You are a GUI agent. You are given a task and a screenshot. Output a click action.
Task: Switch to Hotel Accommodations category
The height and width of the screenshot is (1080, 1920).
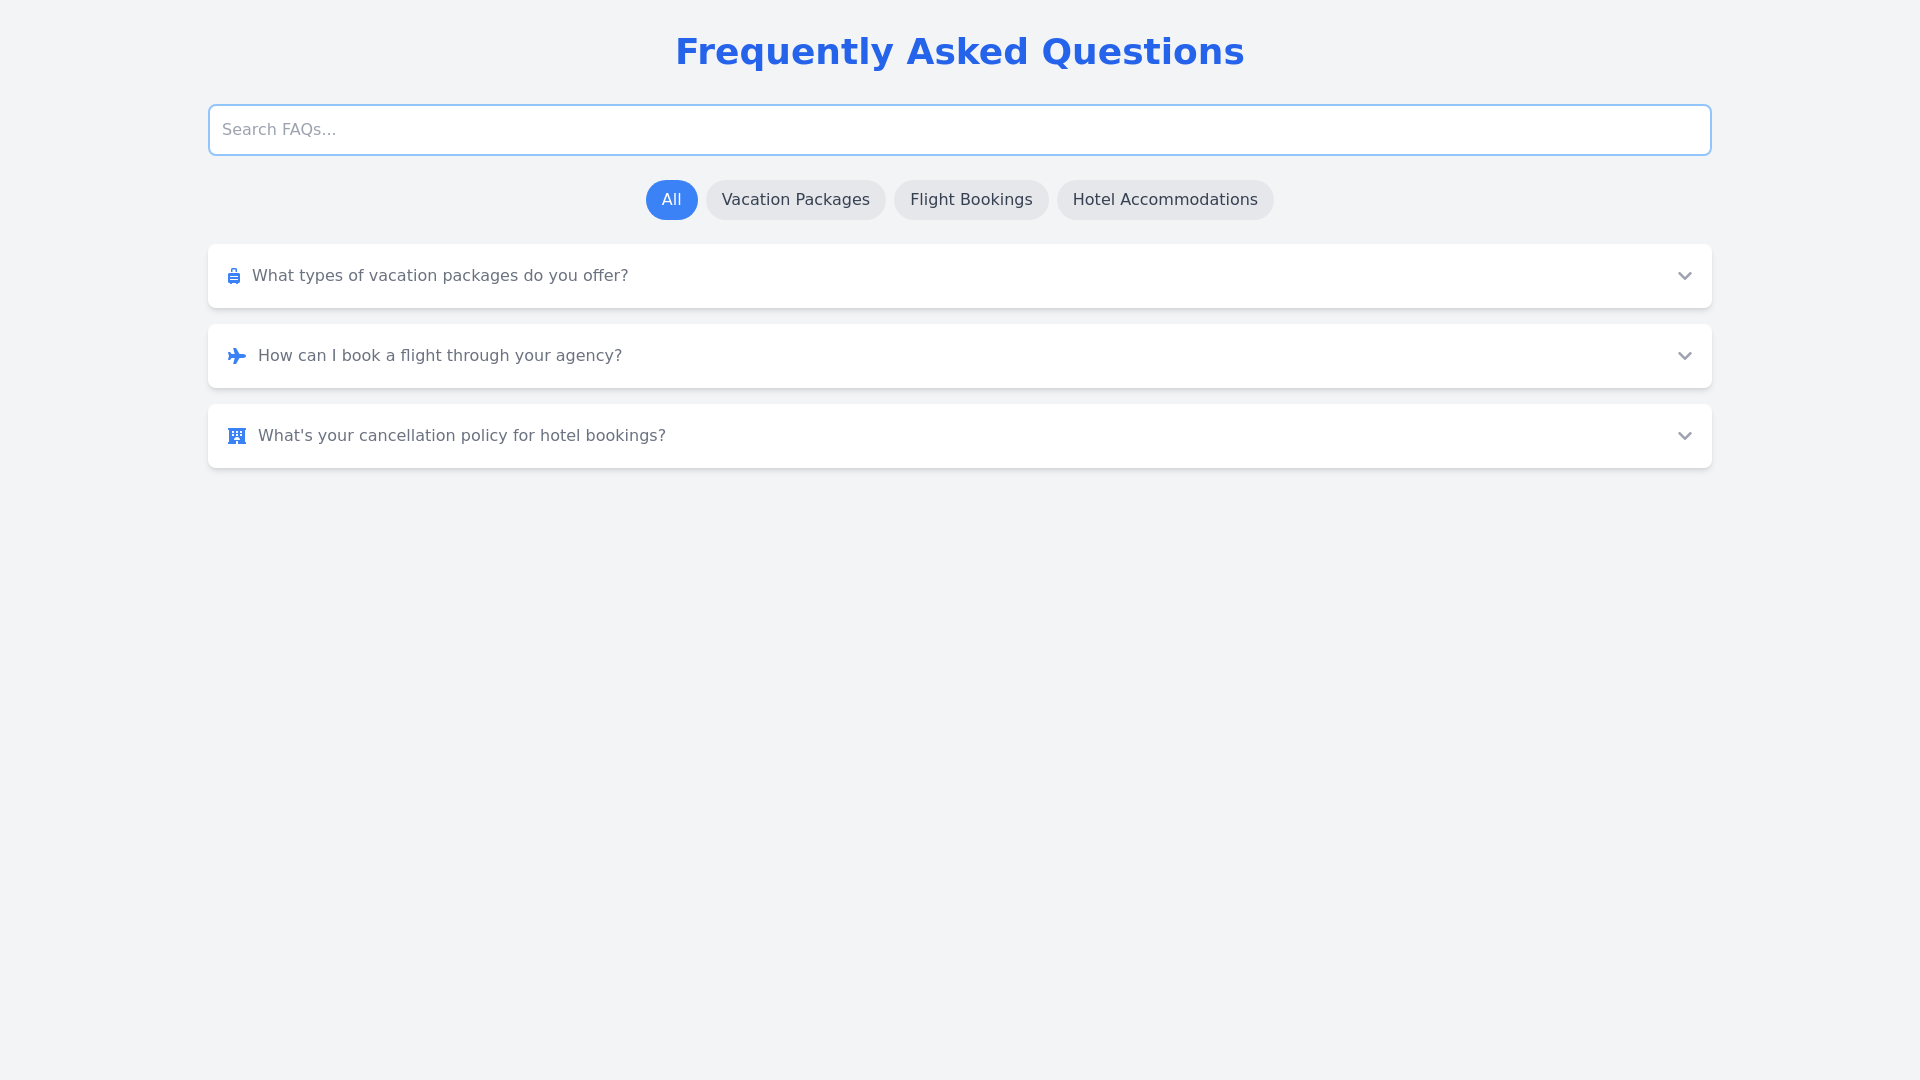[1164, 200]
